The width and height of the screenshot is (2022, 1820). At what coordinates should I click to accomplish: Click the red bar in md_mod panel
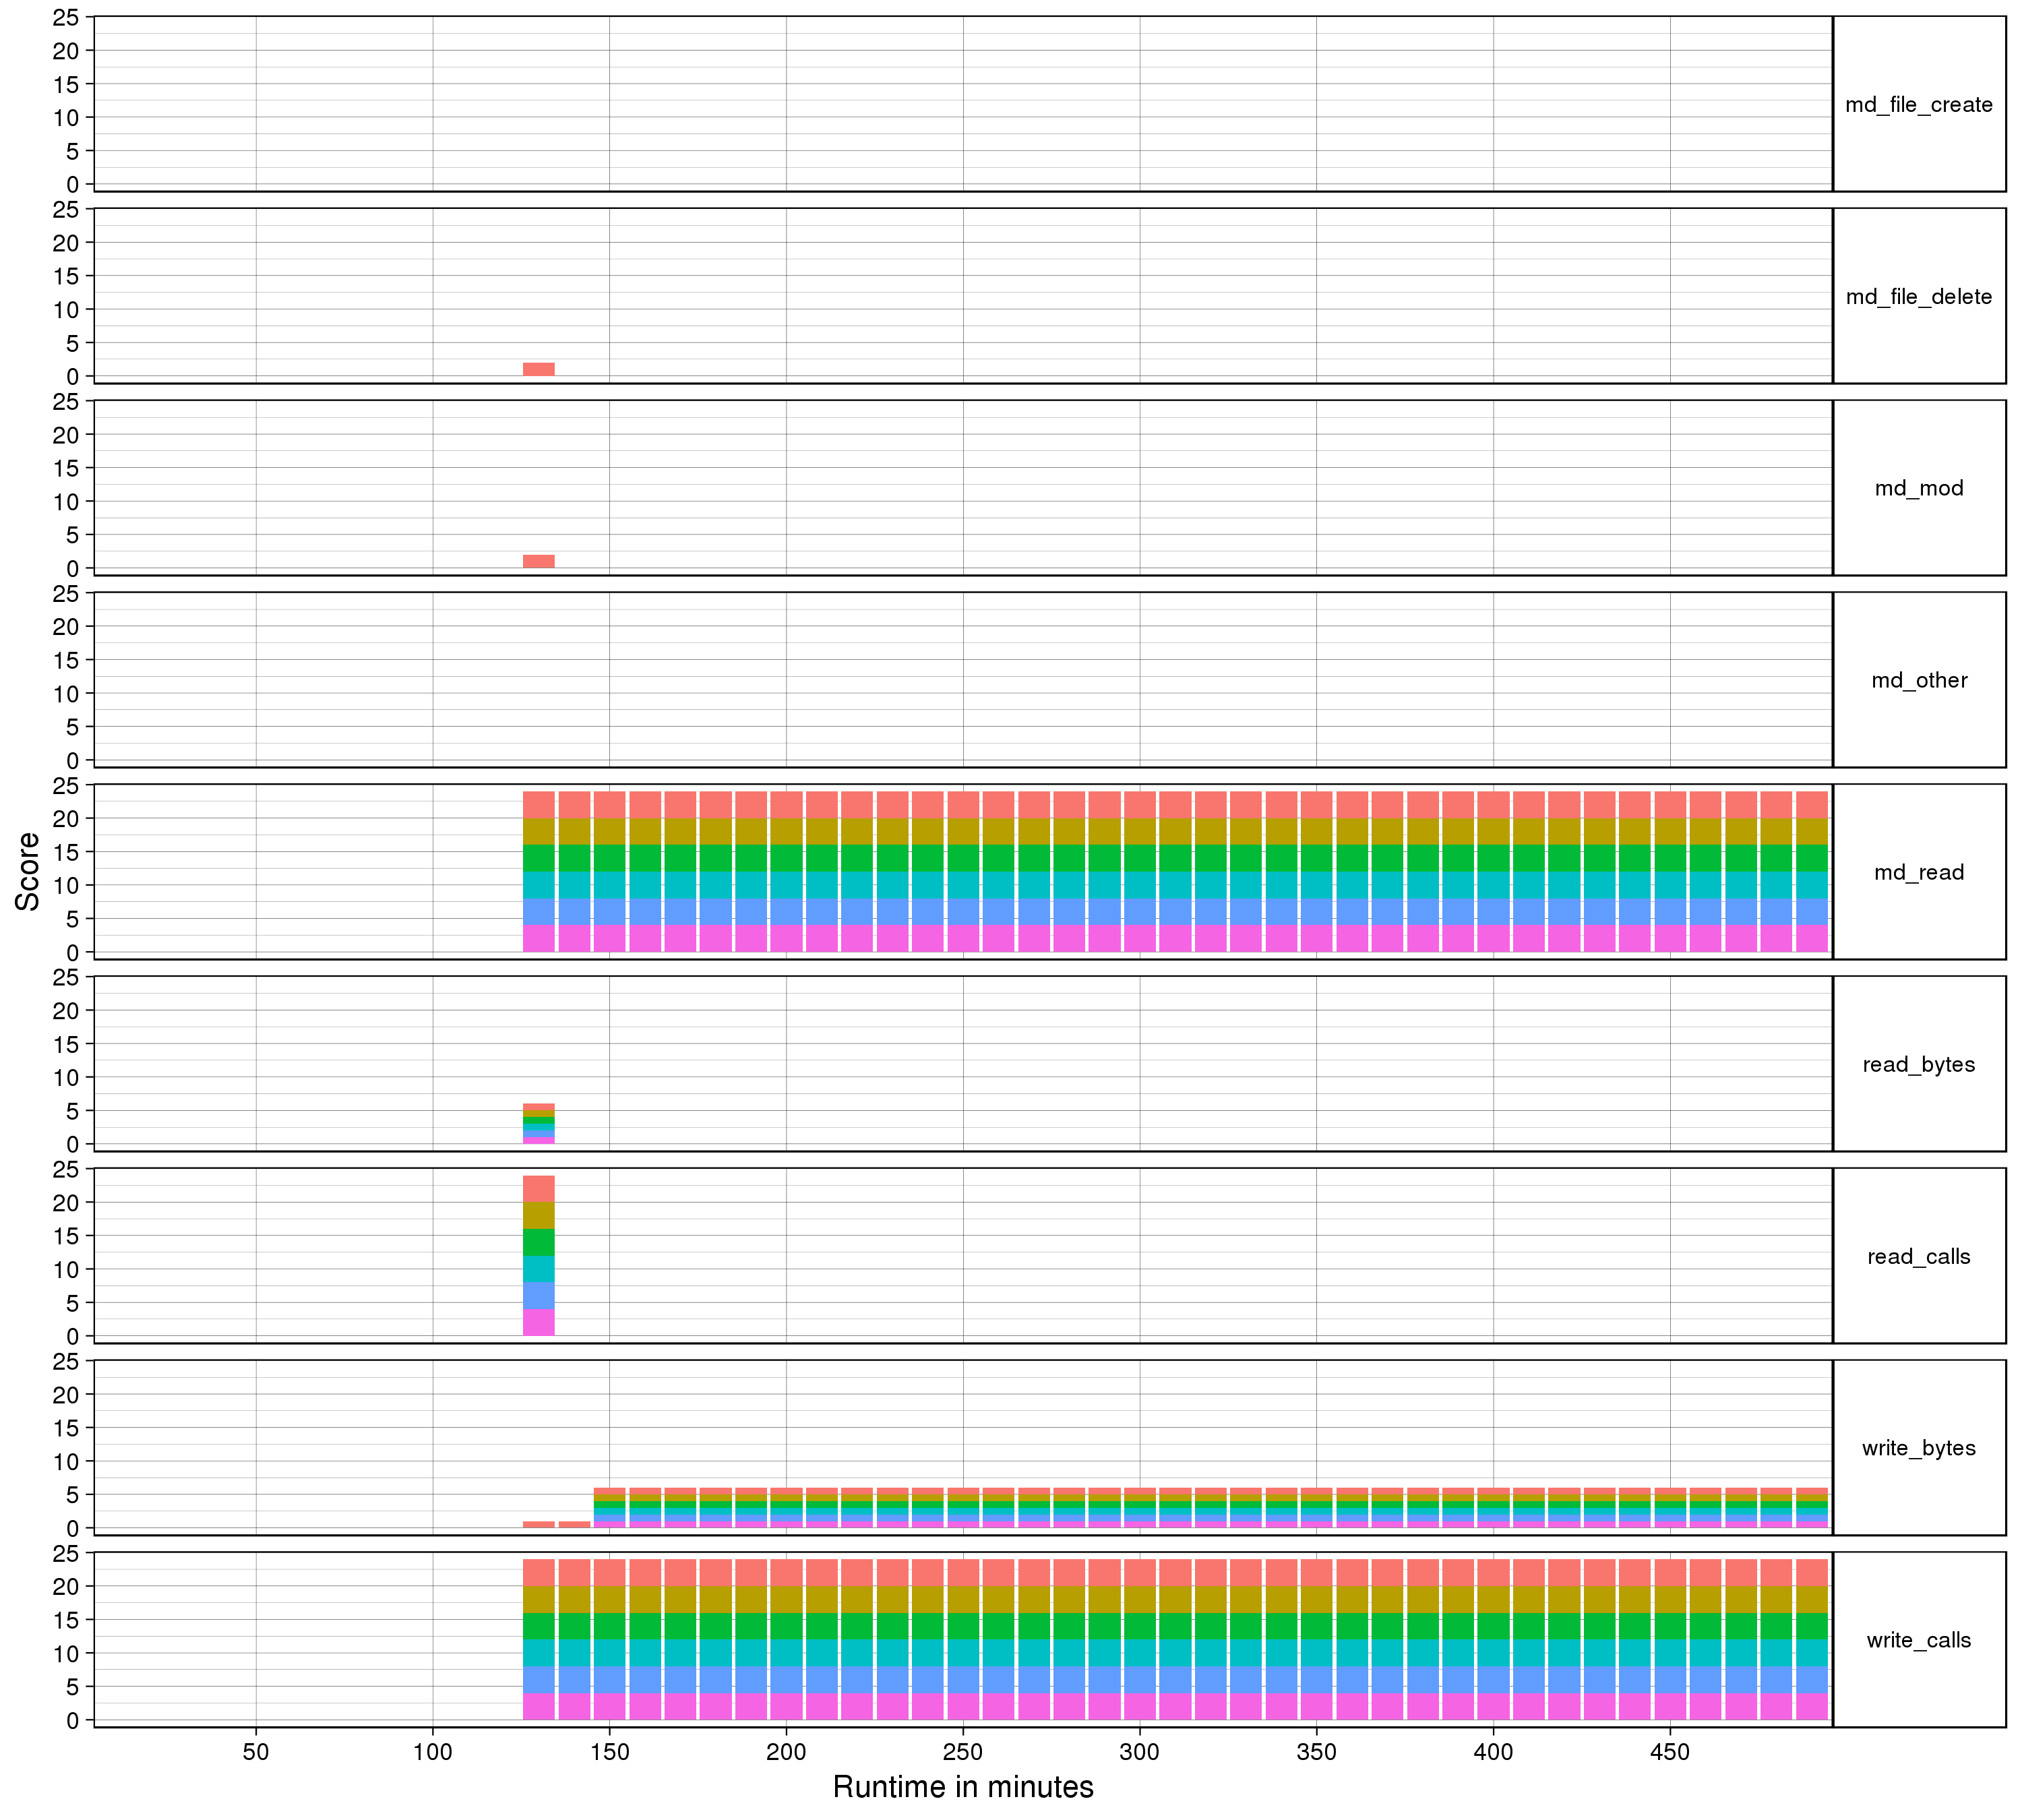tap(538, 561)
